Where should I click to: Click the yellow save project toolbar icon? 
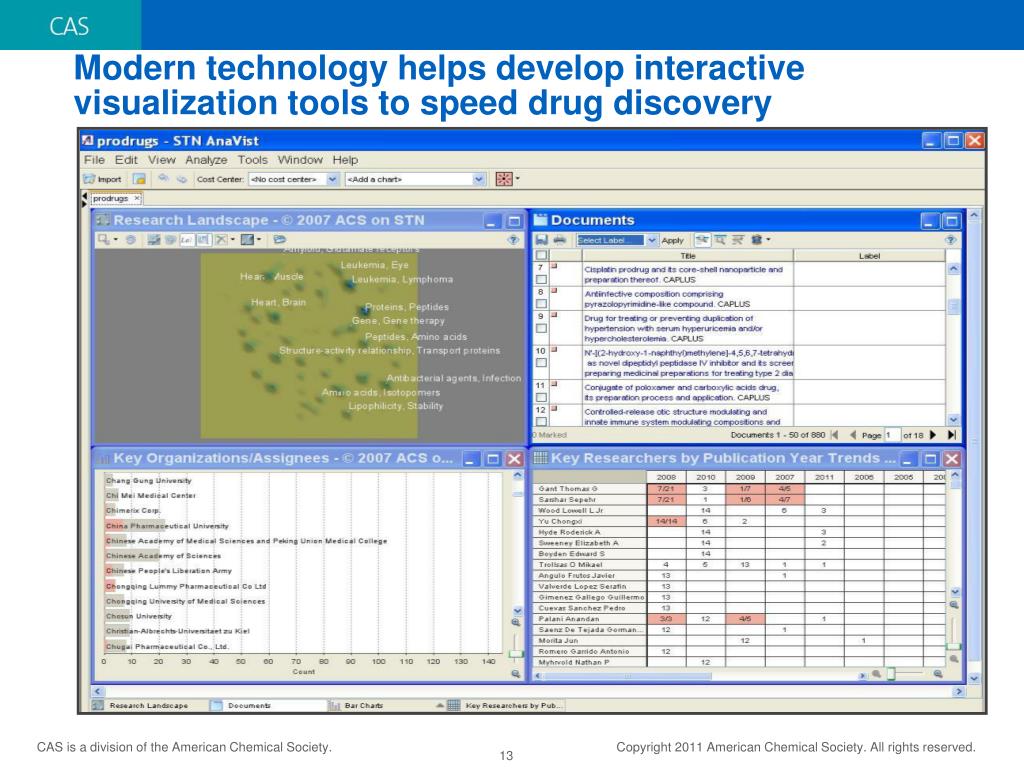pos(138,179)
